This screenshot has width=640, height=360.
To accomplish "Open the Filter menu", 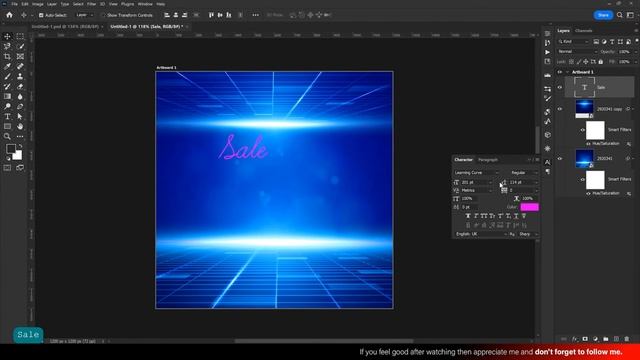I will (91, 4).
